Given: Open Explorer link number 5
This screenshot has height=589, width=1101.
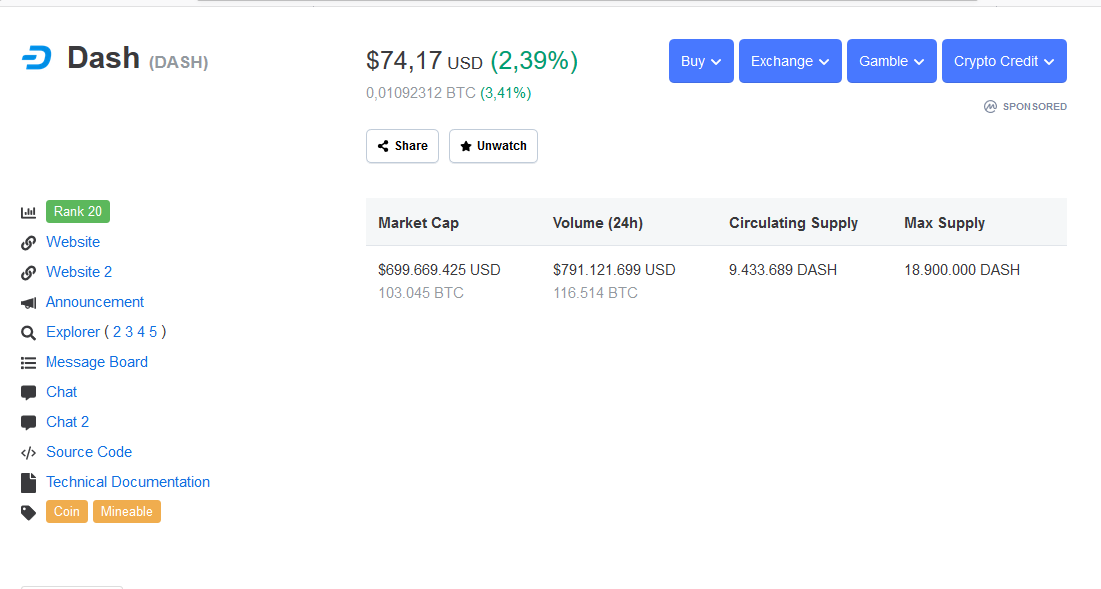Looking at the screenshot, I should [x=153, y=332].
